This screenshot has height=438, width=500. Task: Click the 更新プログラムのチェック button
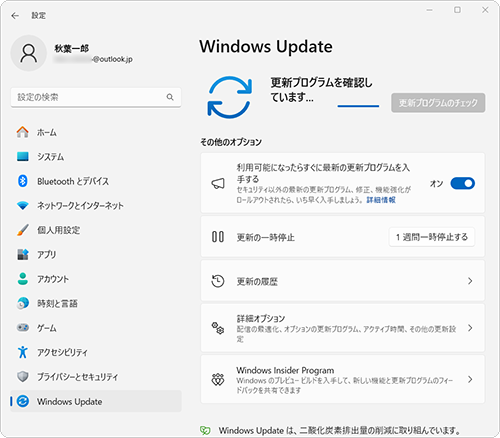coord(438,103)
